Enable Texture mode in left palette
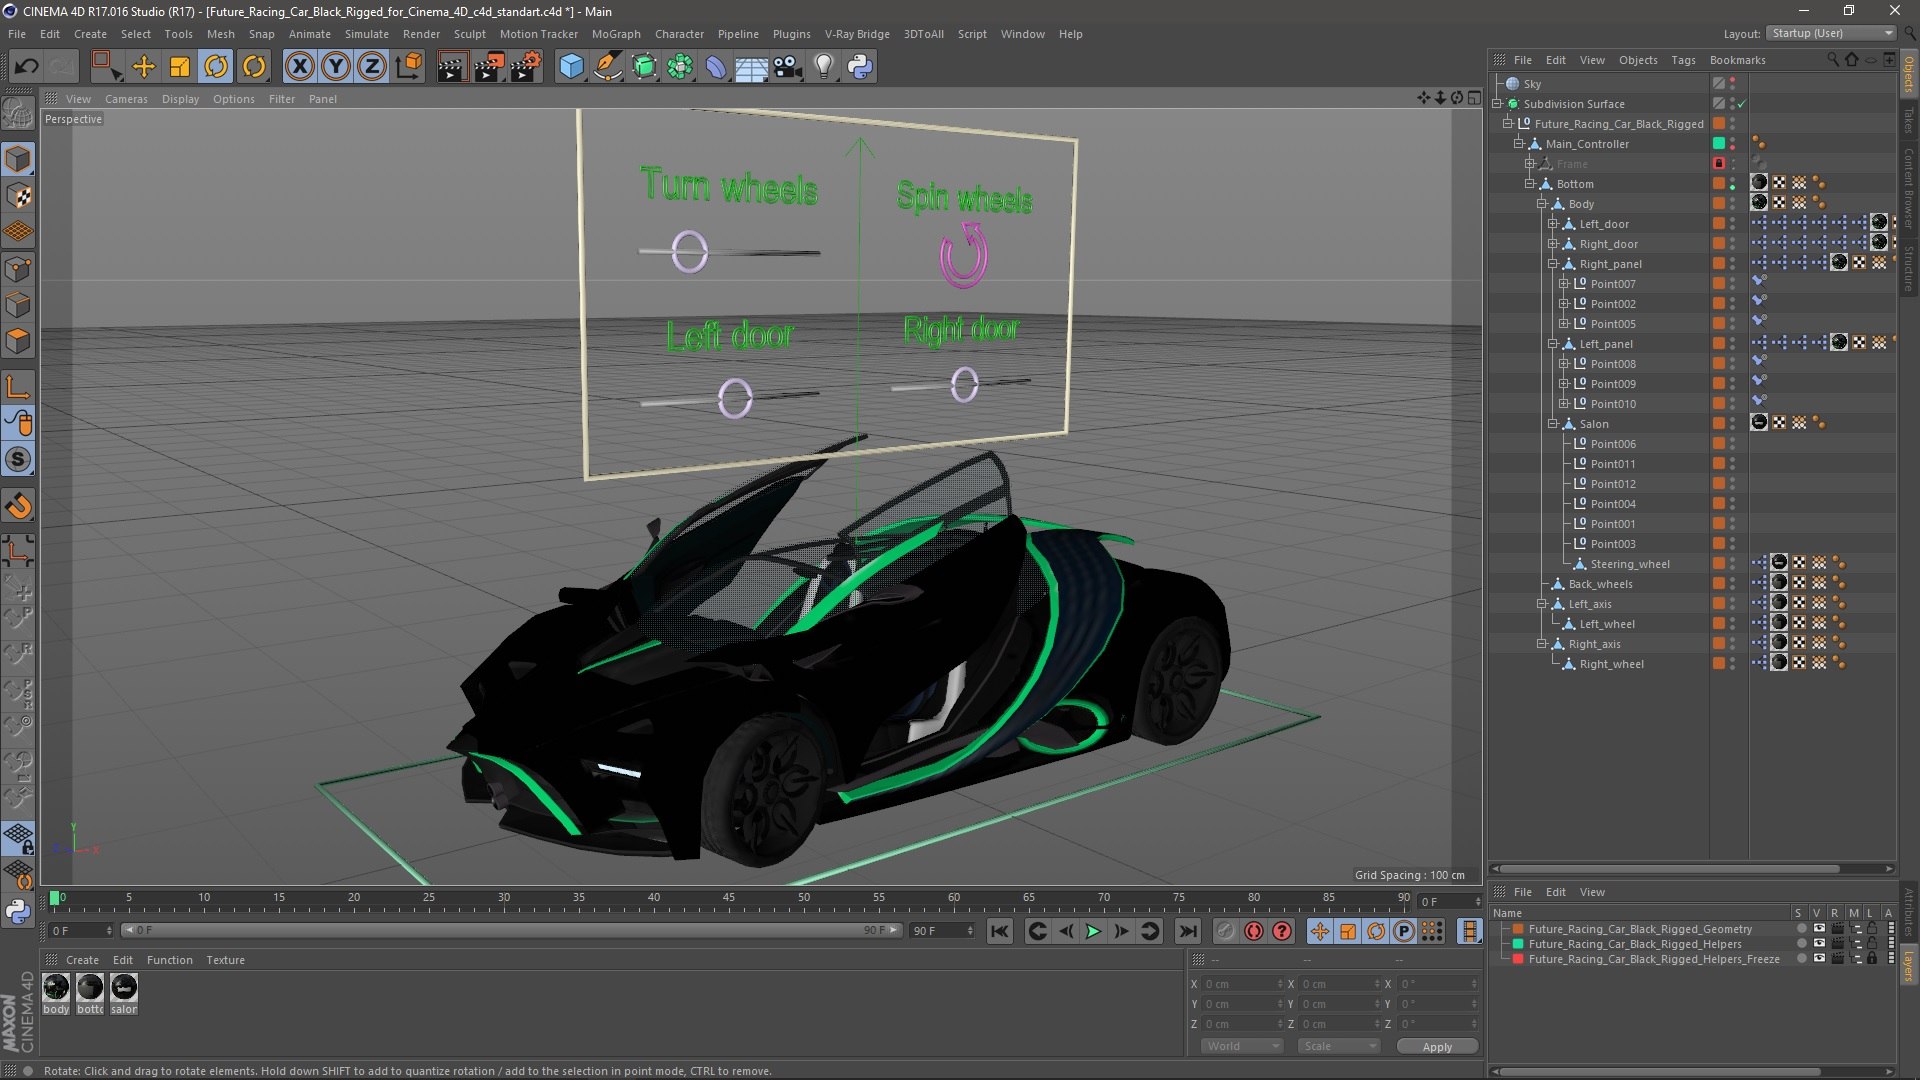1920x1080 pixels. (18, 196)
